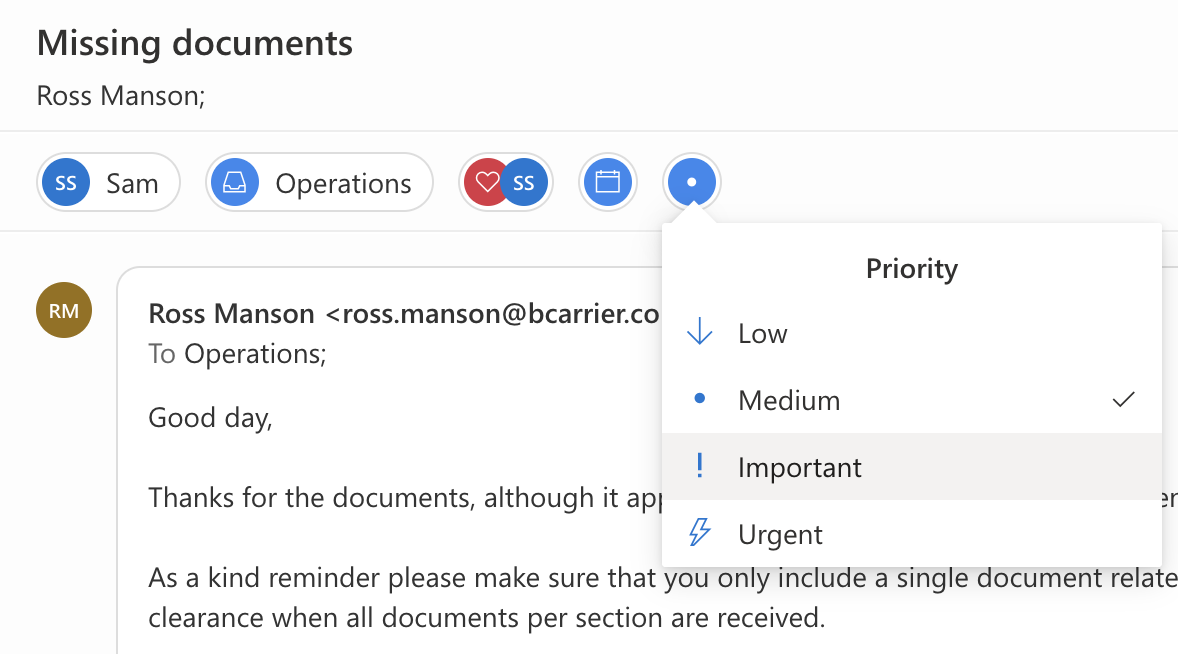Choose Urgent priority
Screen dimensions: 1178x654
(911, 533)
